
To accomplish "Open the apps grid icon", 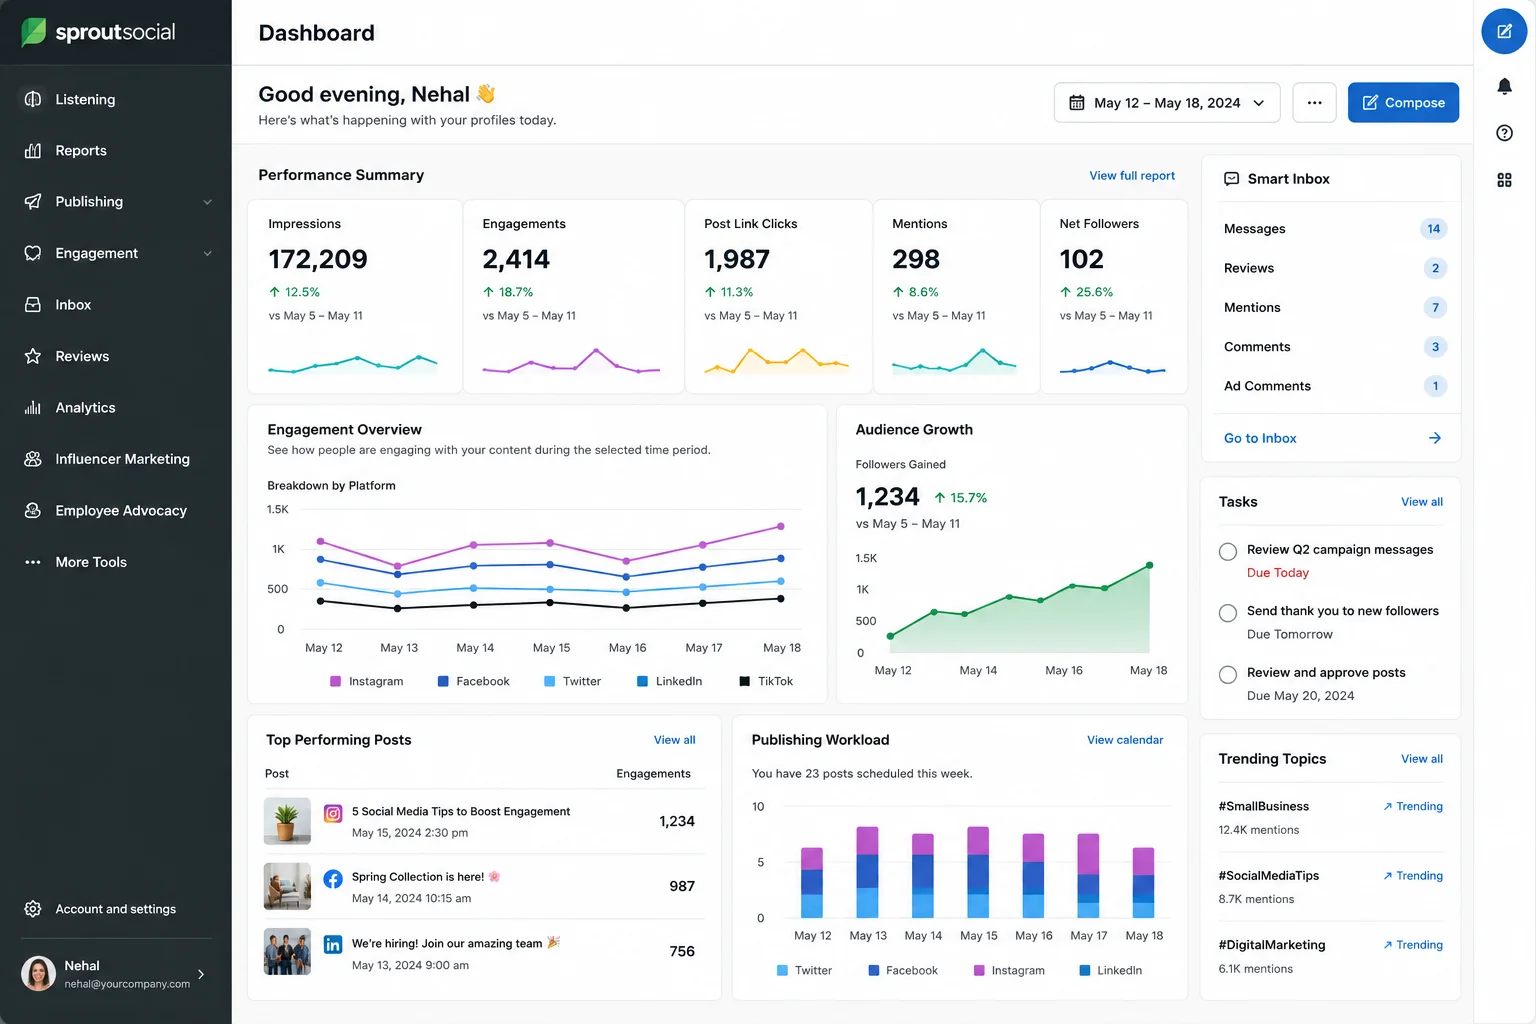I will [1504, 180].
